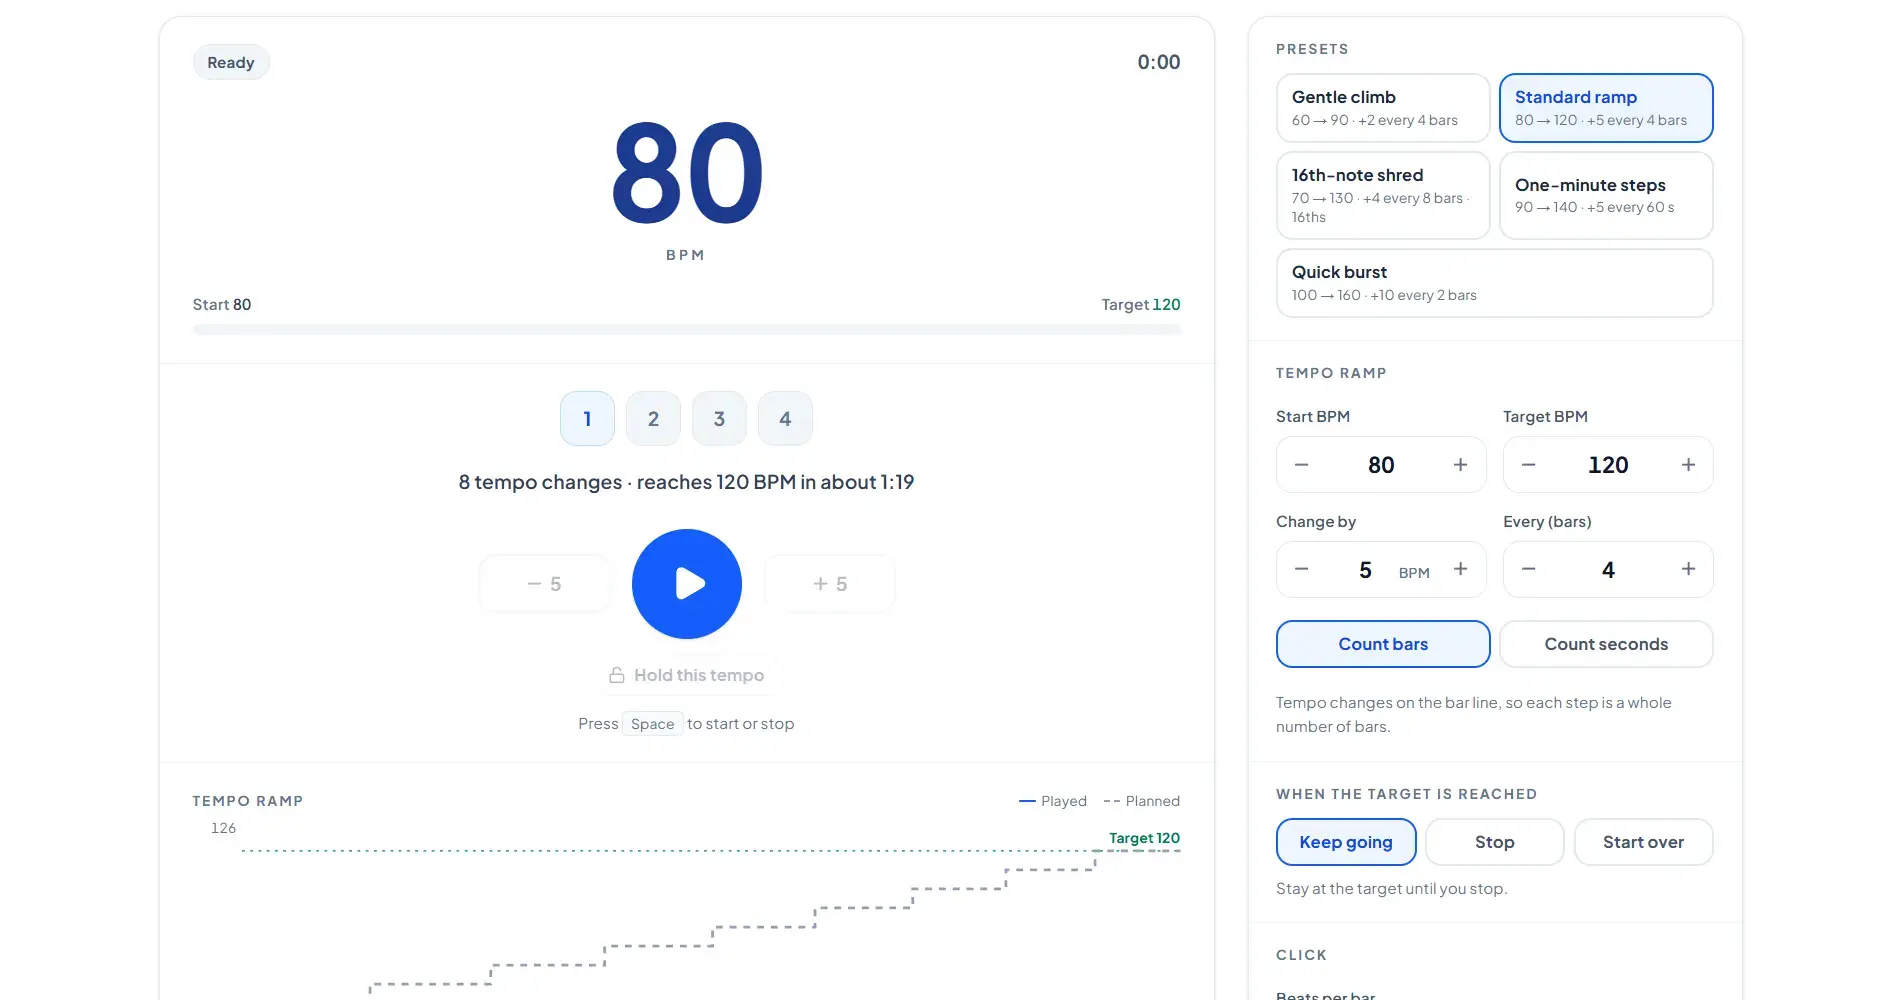
Task: Click the minus 5 BPM nudge button
Action: [544, 584]
